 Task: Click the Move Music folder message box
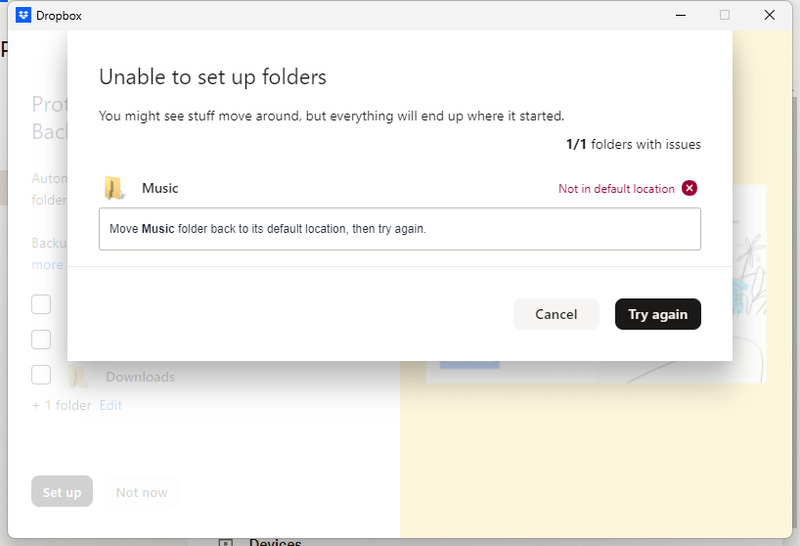pos(399,229)
